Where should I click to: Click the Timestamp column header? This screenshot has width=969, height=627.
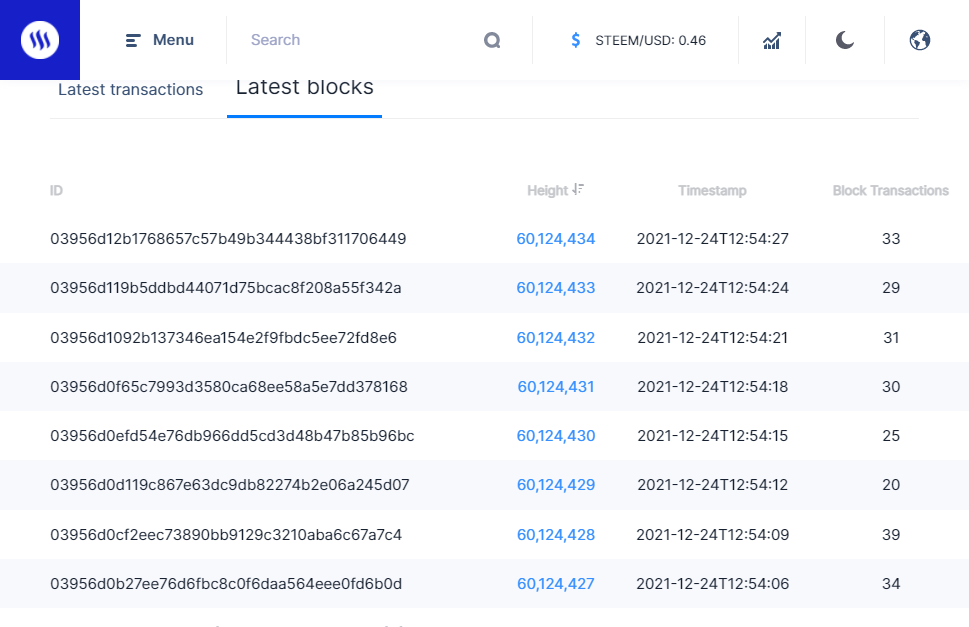(x=712, y=190)
